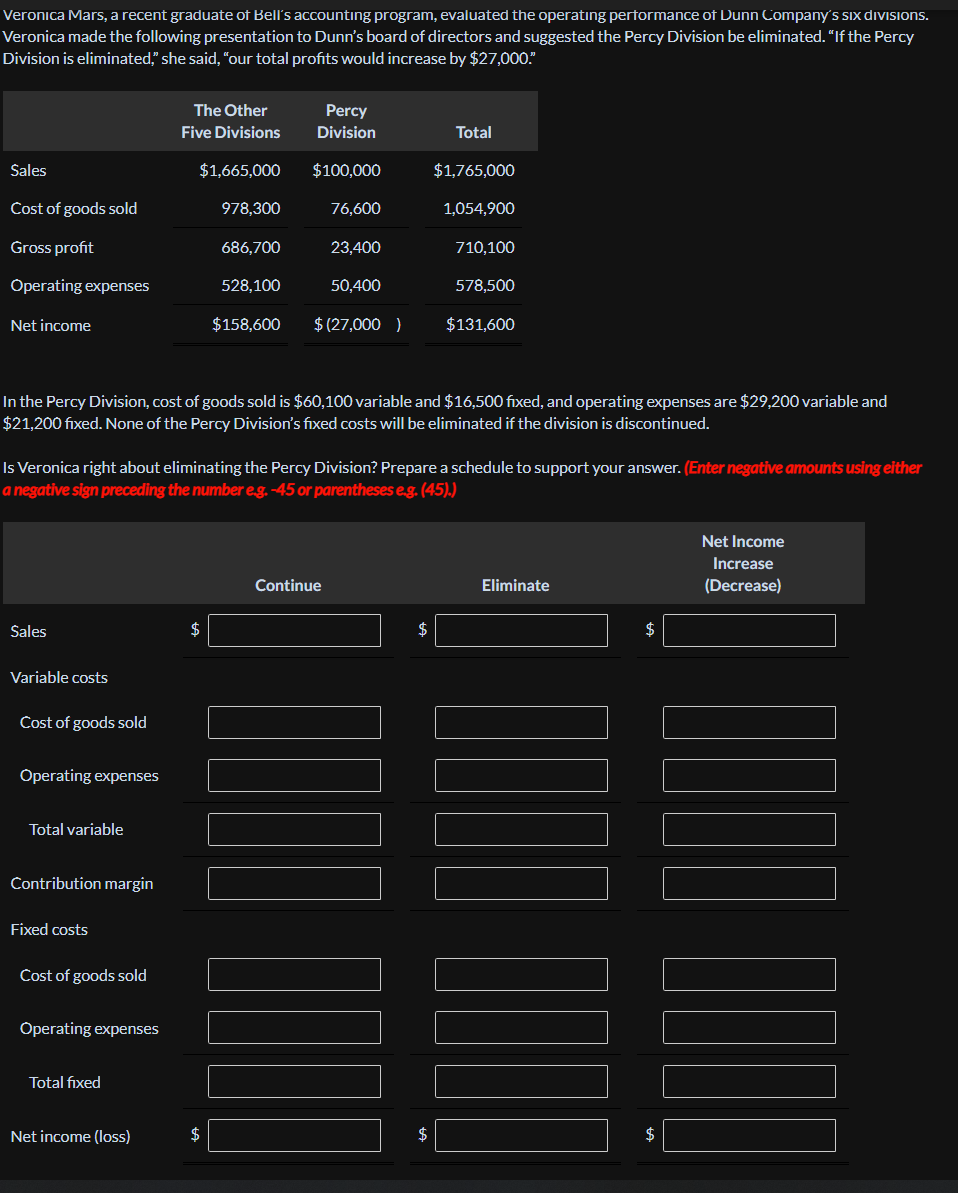Select Contribution margin Net Income input
This screenshot has width=958, height=1193.
749,883
